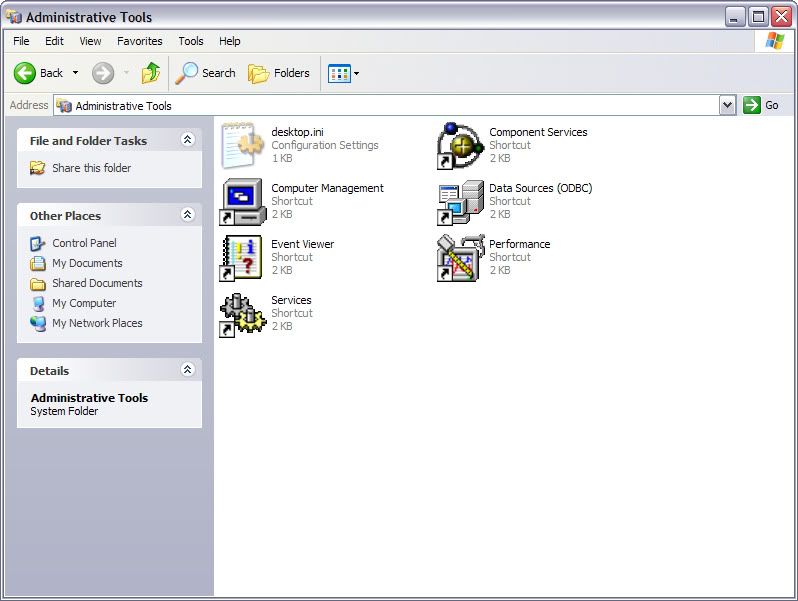The image size is (798, 601).
Task: Select the Services gears icon
Action: [x=242, y=314]
